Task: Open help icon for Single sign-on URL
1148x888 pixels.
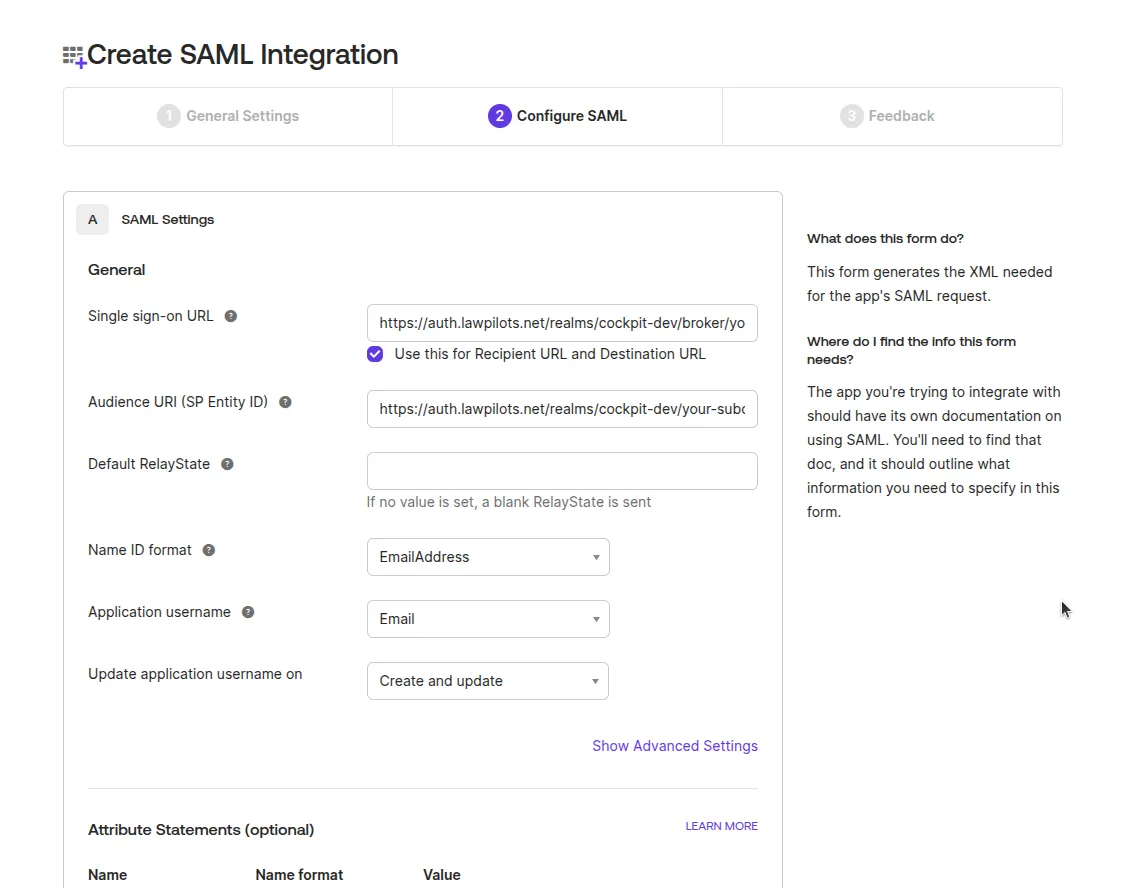Action: 231,316
